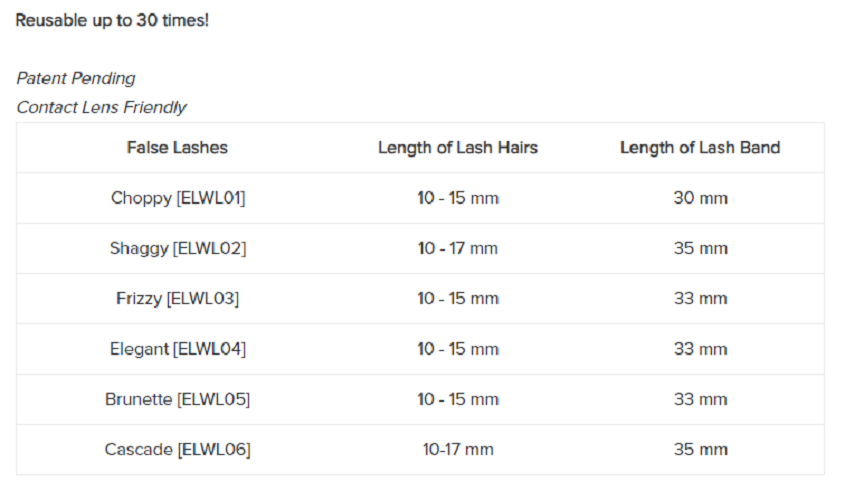Click Shaggy's 35 mm lash band value

701,248
